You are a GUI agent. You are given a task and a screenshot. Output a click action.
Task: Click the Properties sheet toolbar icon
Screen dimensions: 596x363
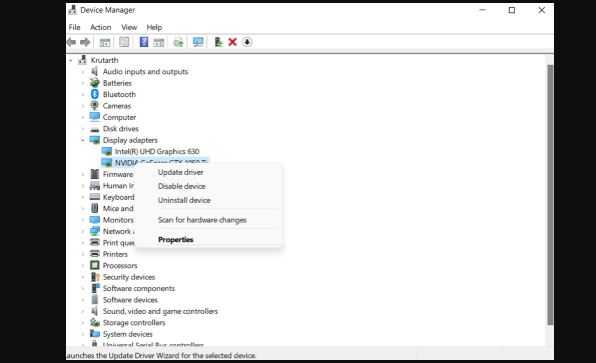[124, 42]
